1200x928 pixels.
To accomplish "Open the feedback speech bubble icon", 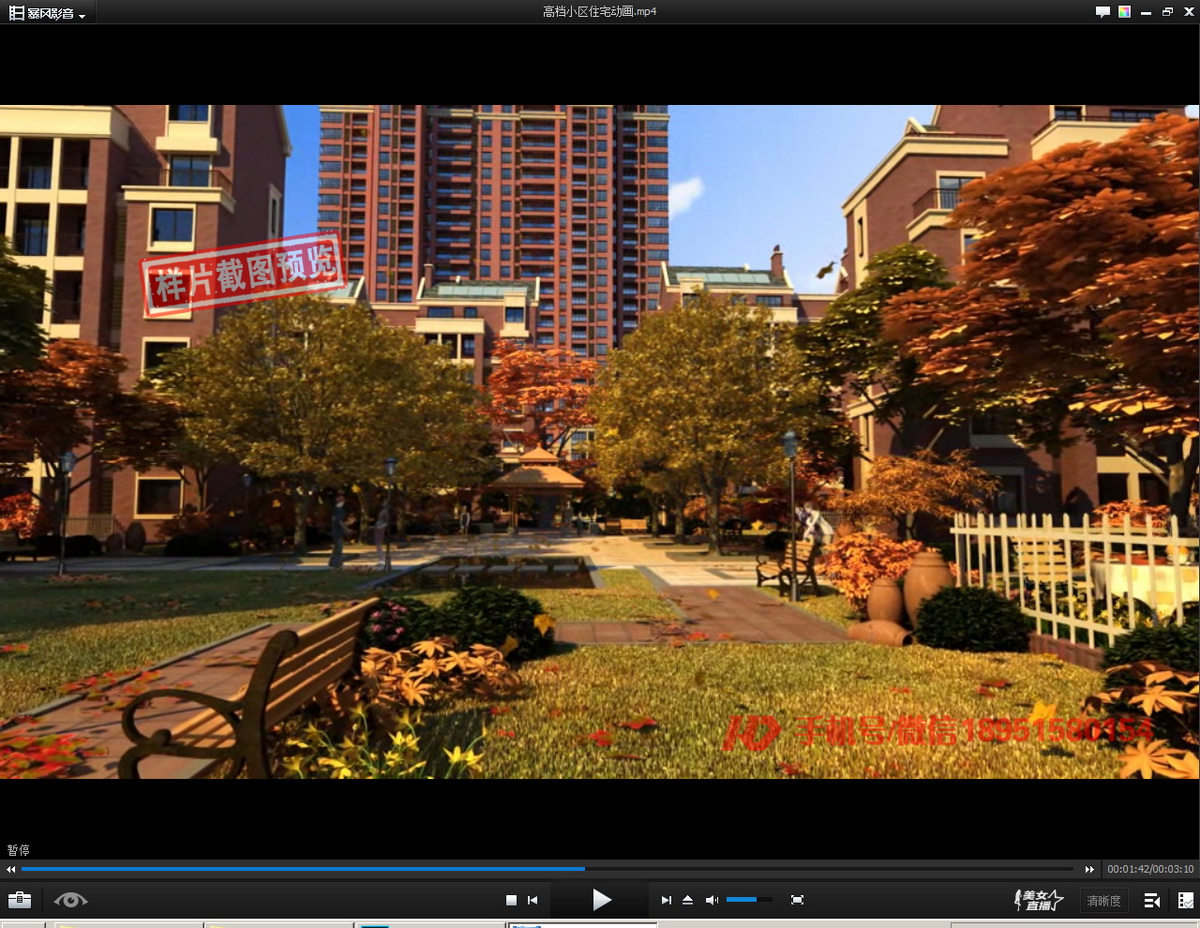I will click(x=1102, y=12).
